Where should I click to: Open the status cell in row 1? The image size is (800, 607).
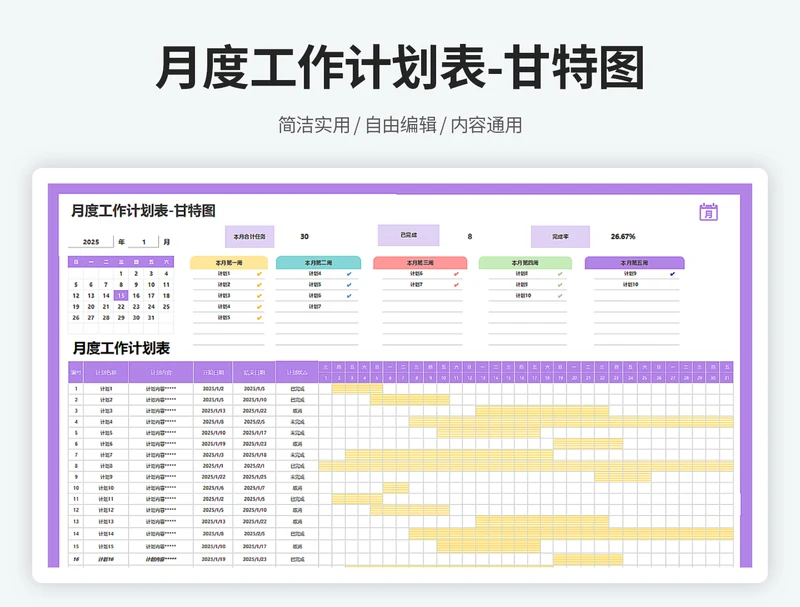click(x=297, y=389)
